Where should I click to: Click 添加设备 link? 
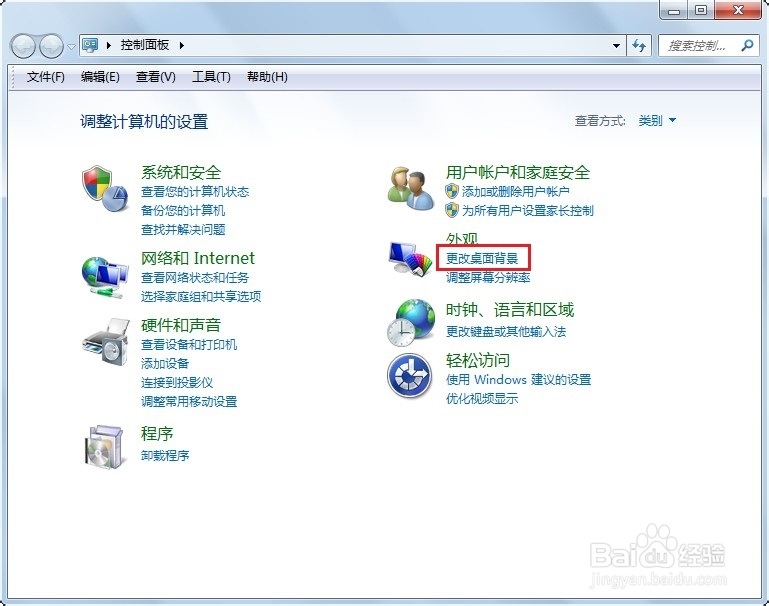tap(165, 363)
